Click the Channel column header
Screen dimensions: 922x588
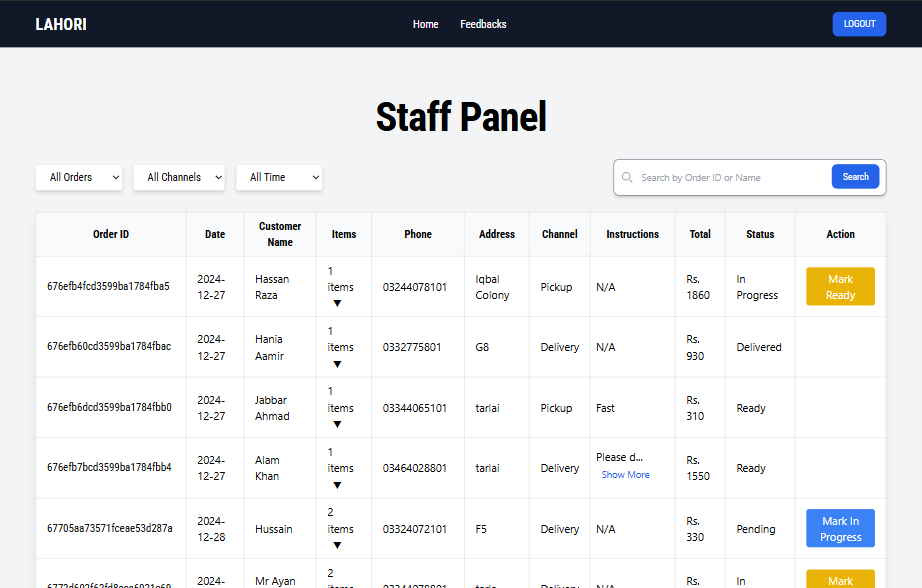click(x=559, y=234)
